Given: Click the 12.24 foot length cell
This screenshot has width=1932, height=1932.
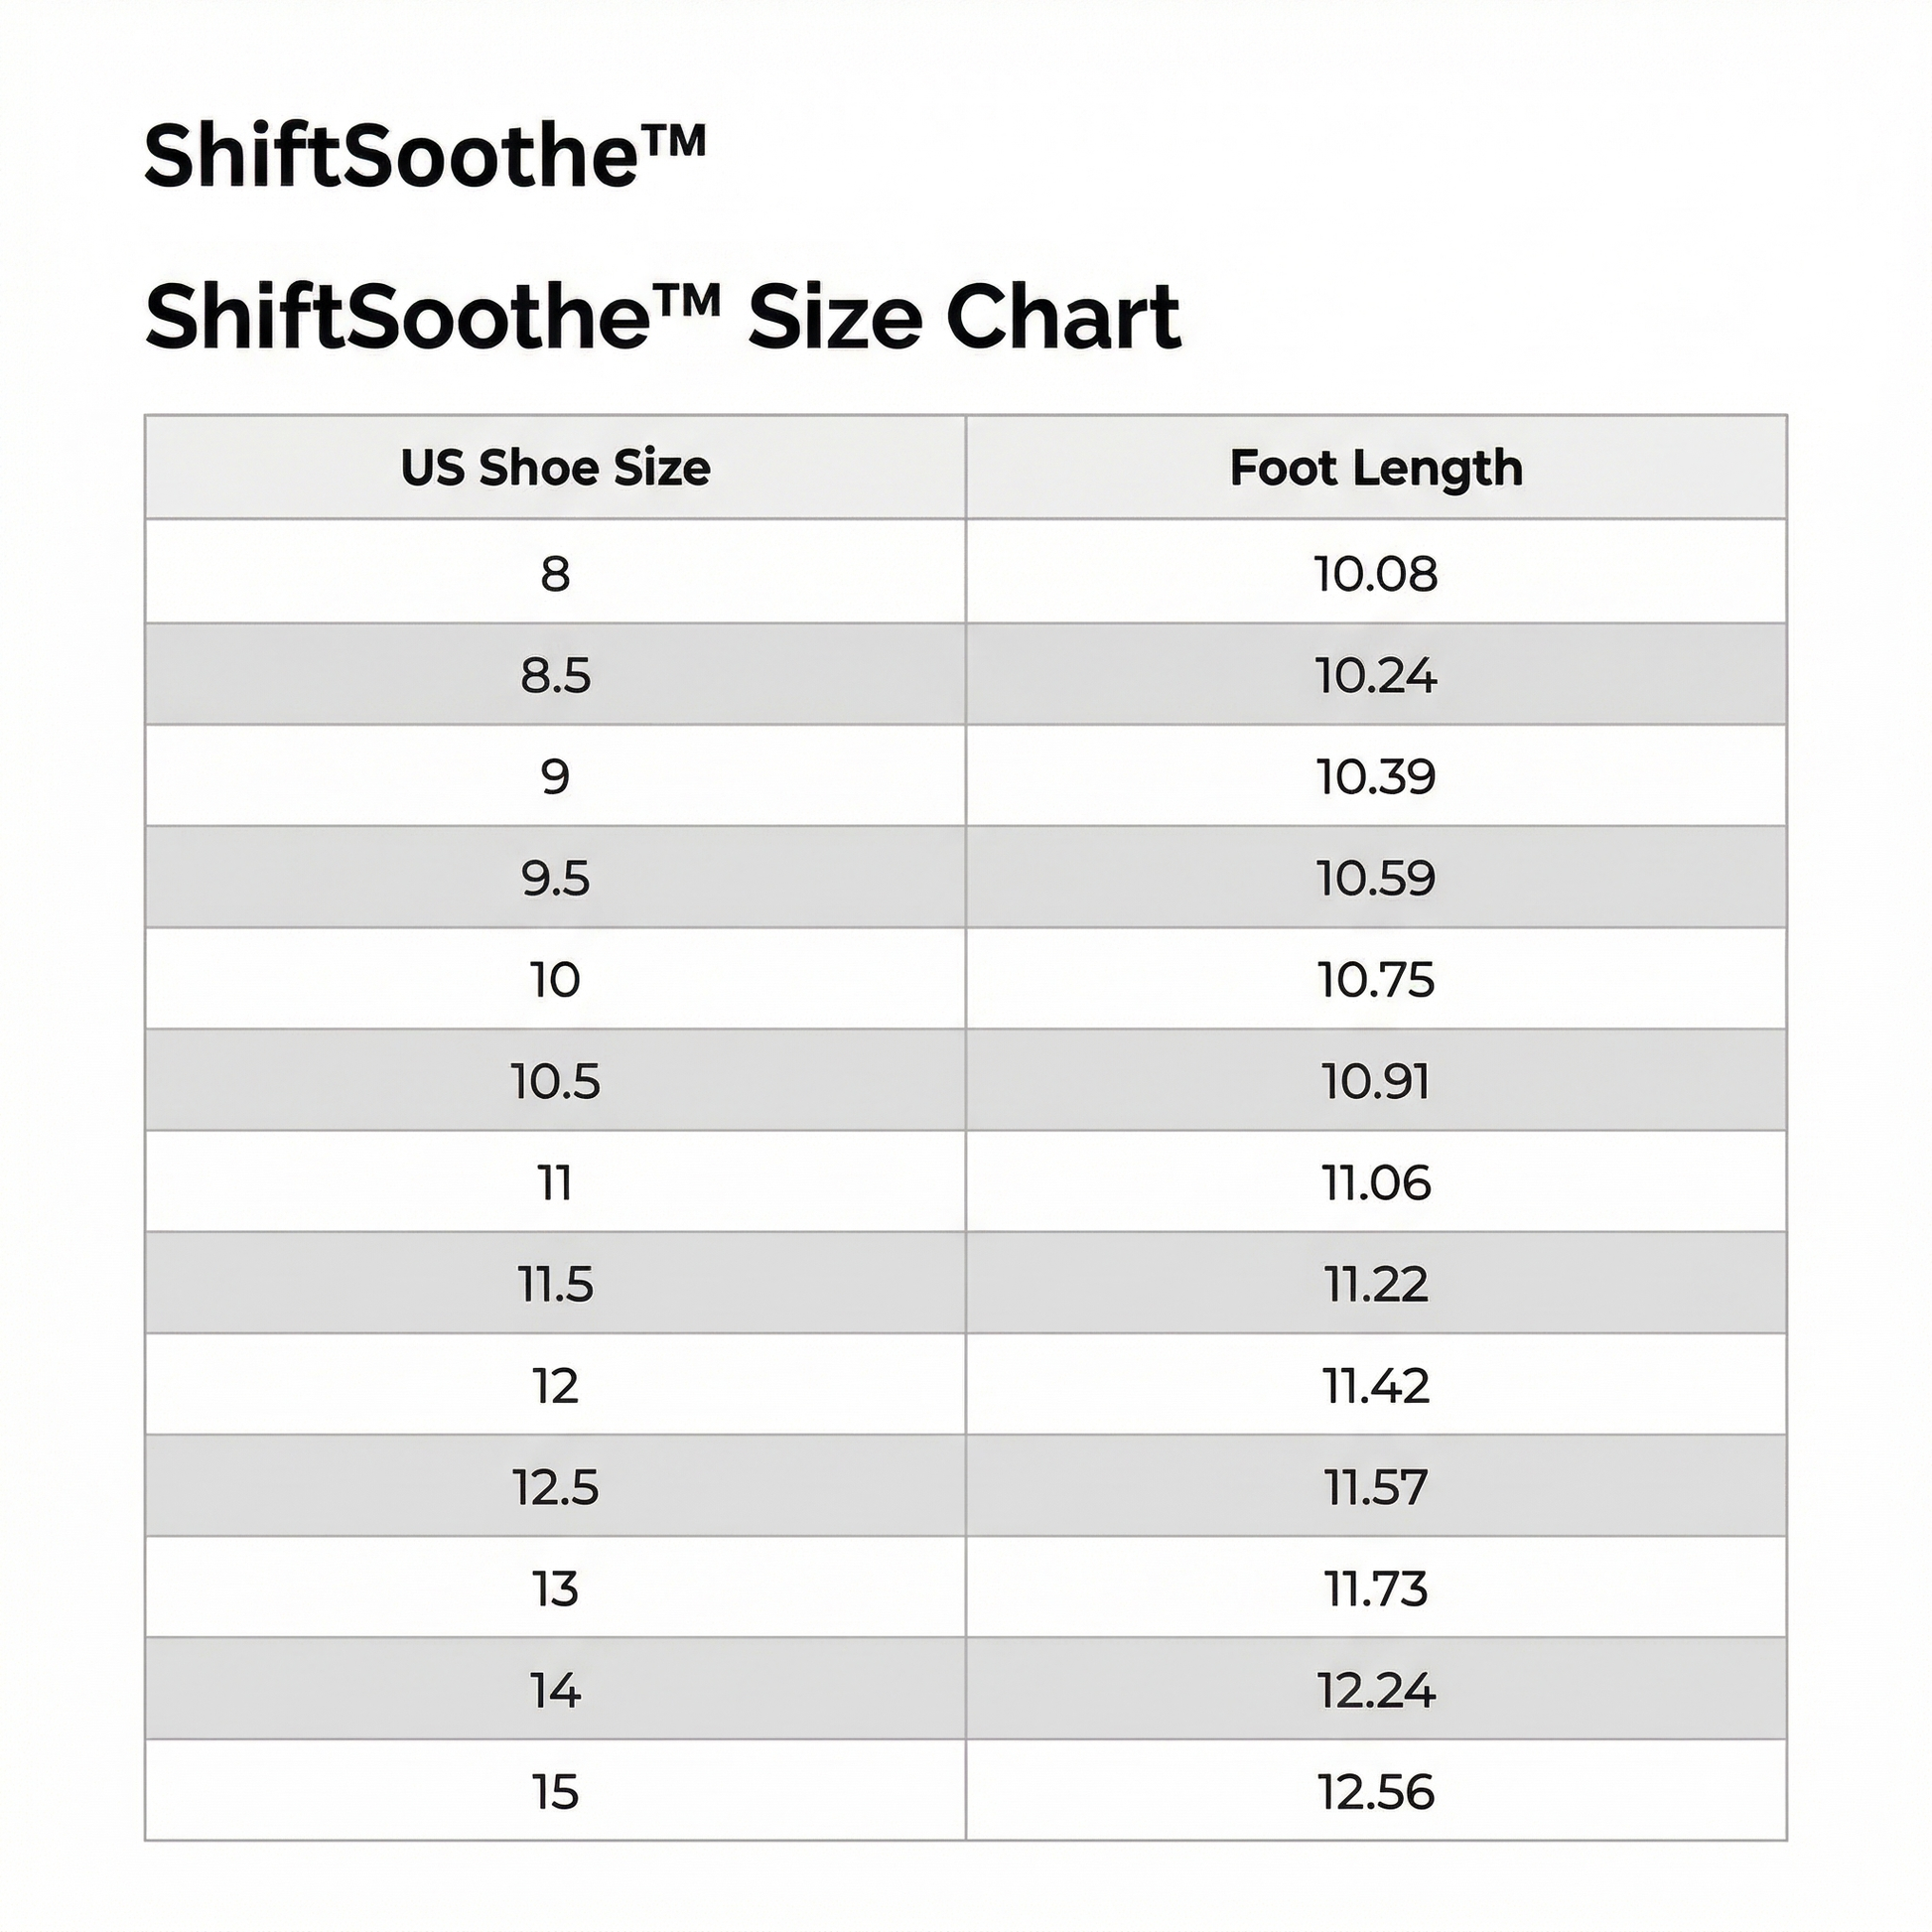Looking at the screenshot, I should click(1375, 1691).
